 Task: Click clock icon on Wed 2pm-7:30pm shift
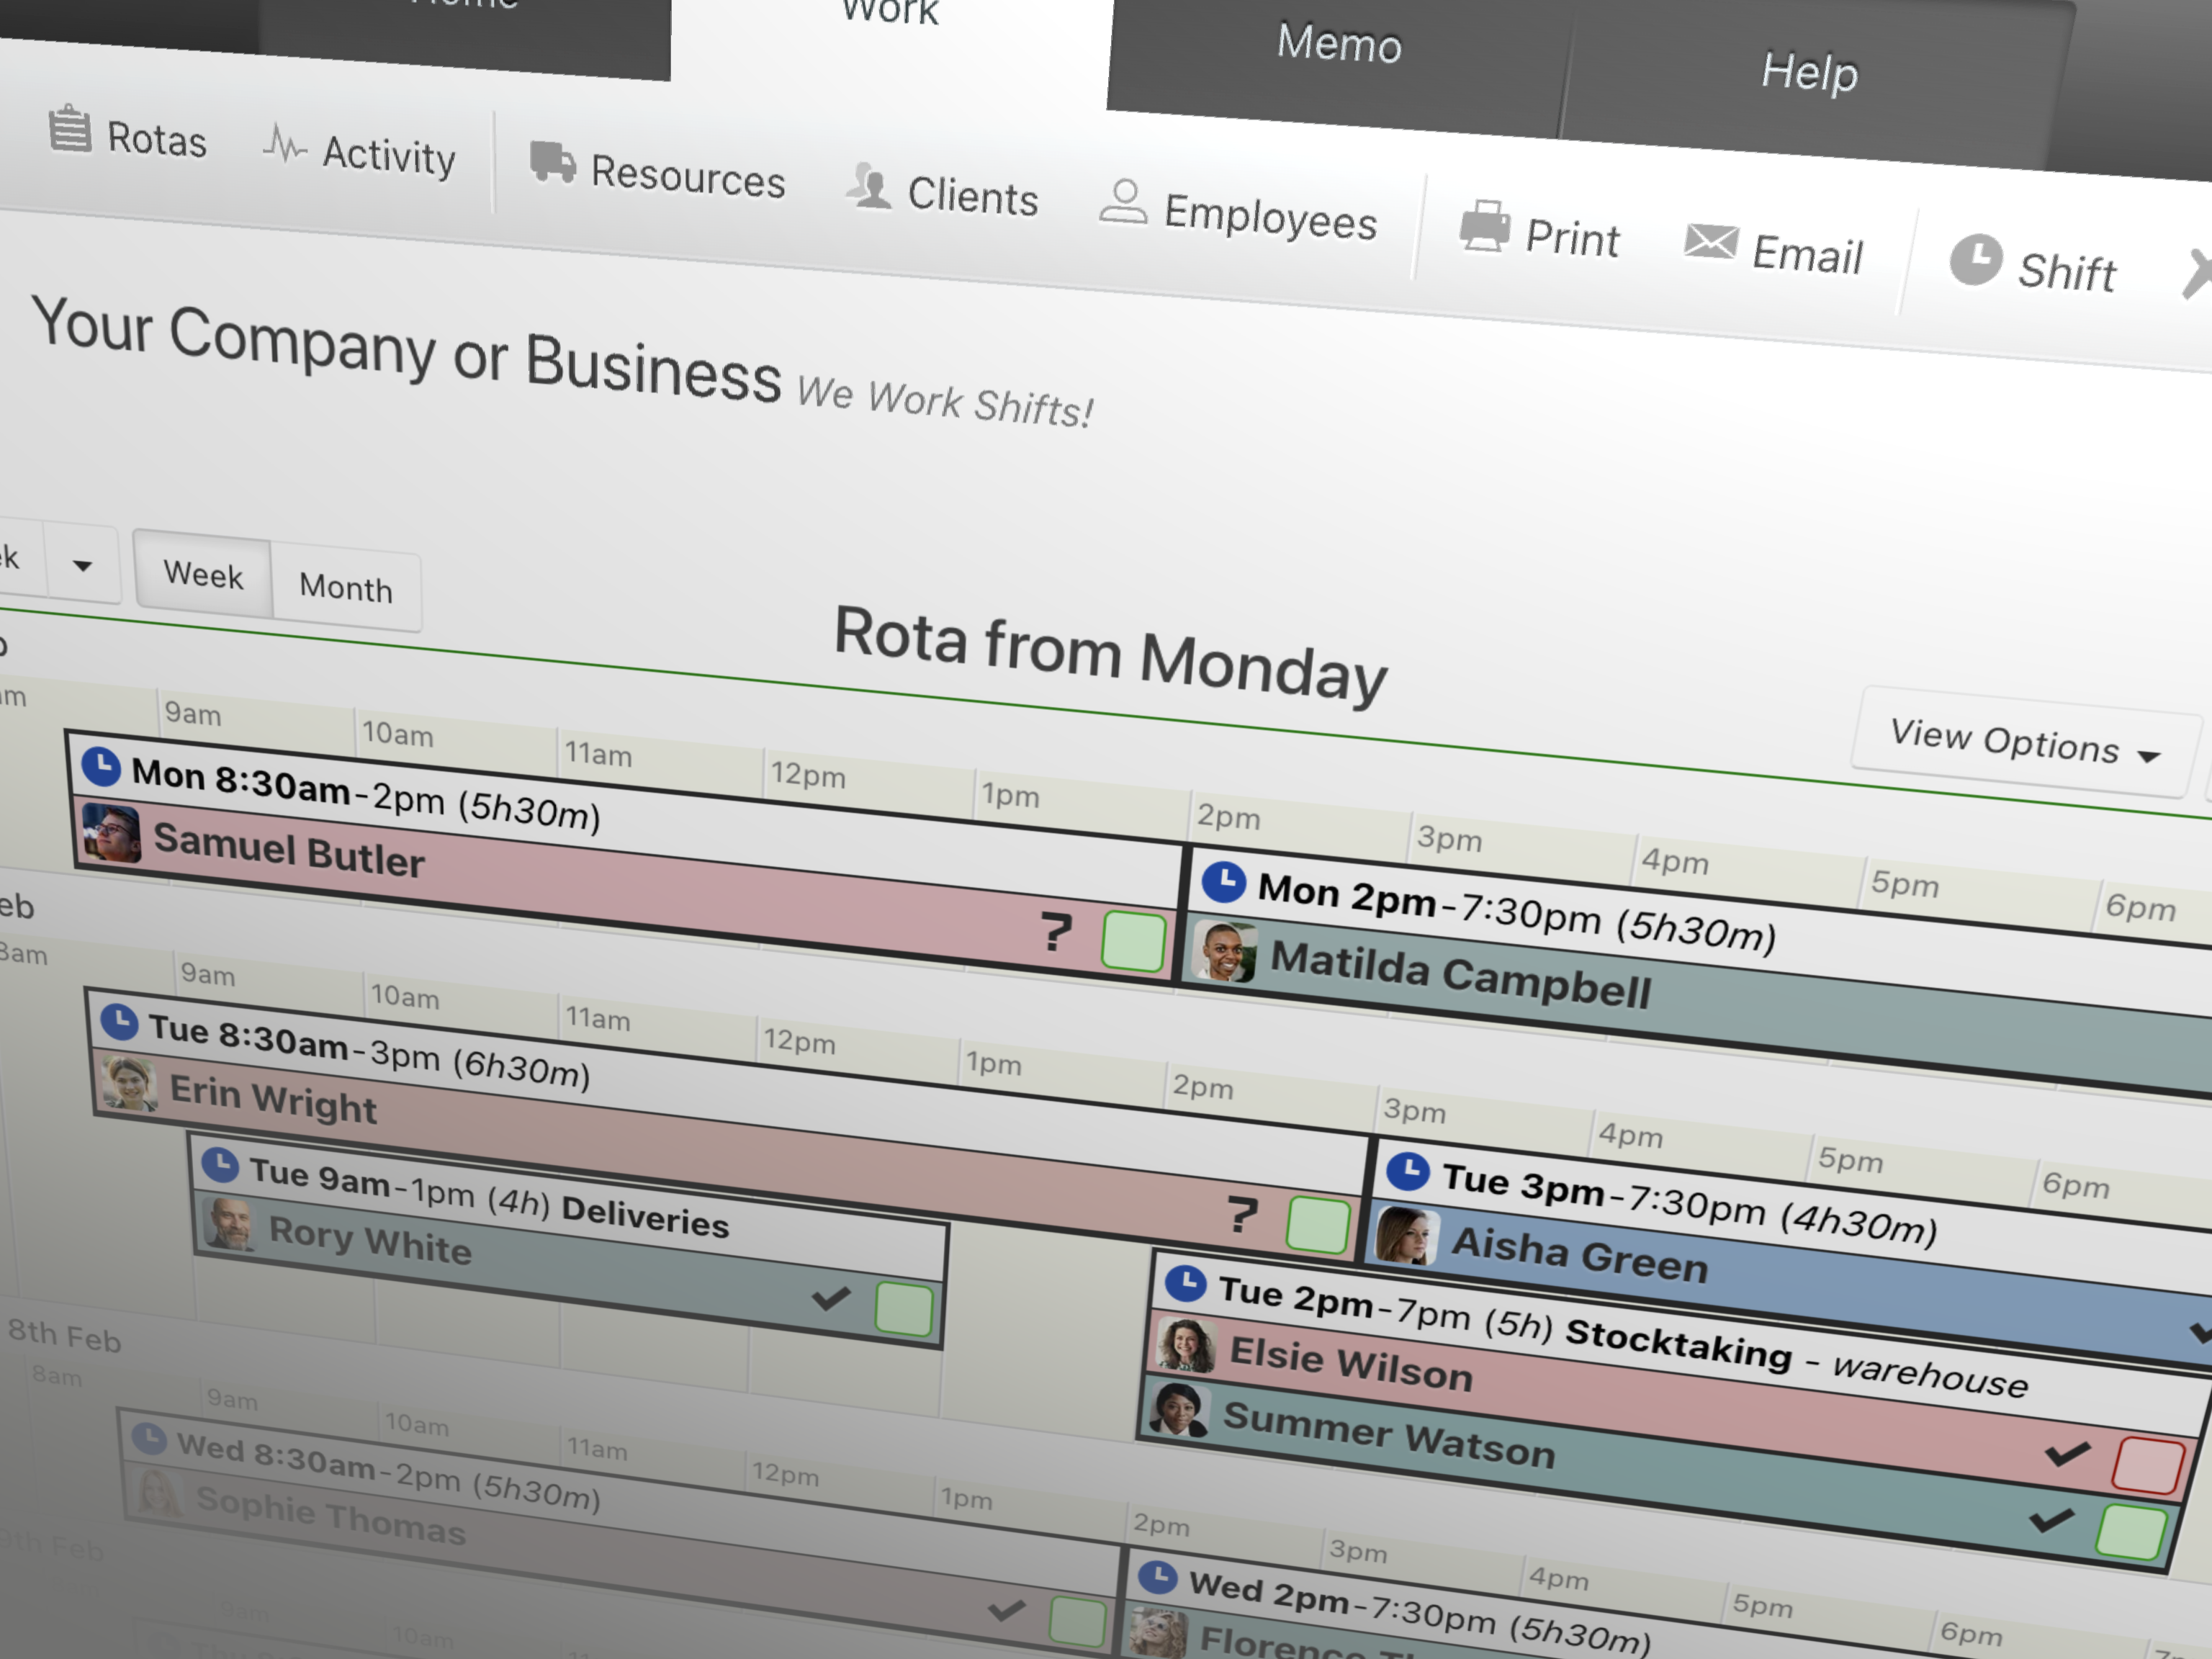(x=1158, y=1577)
